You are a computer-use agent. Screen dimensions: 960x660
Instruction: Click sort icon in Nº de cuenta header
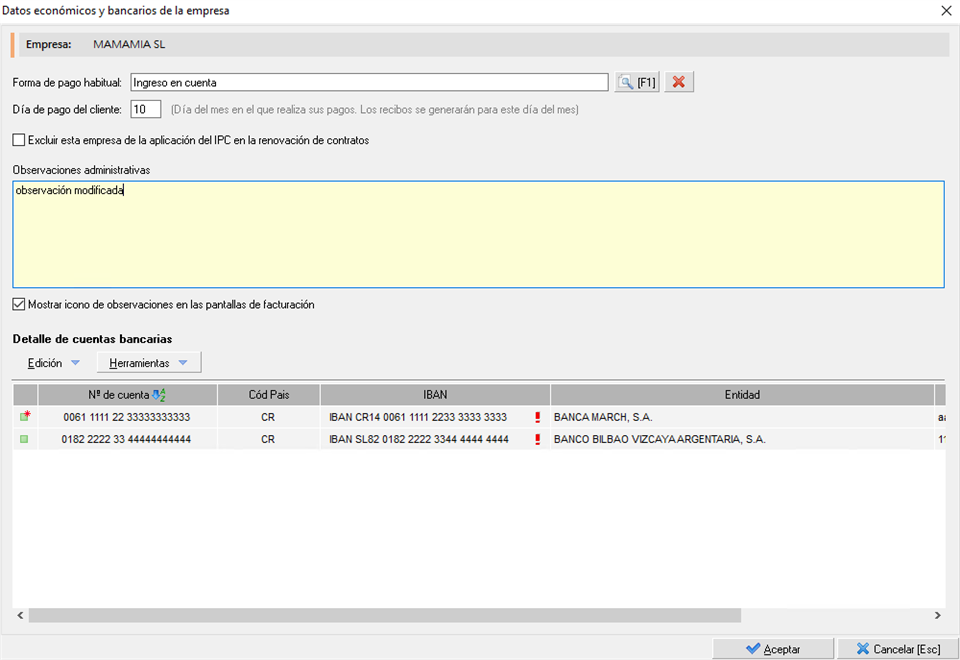coord(158,395)
